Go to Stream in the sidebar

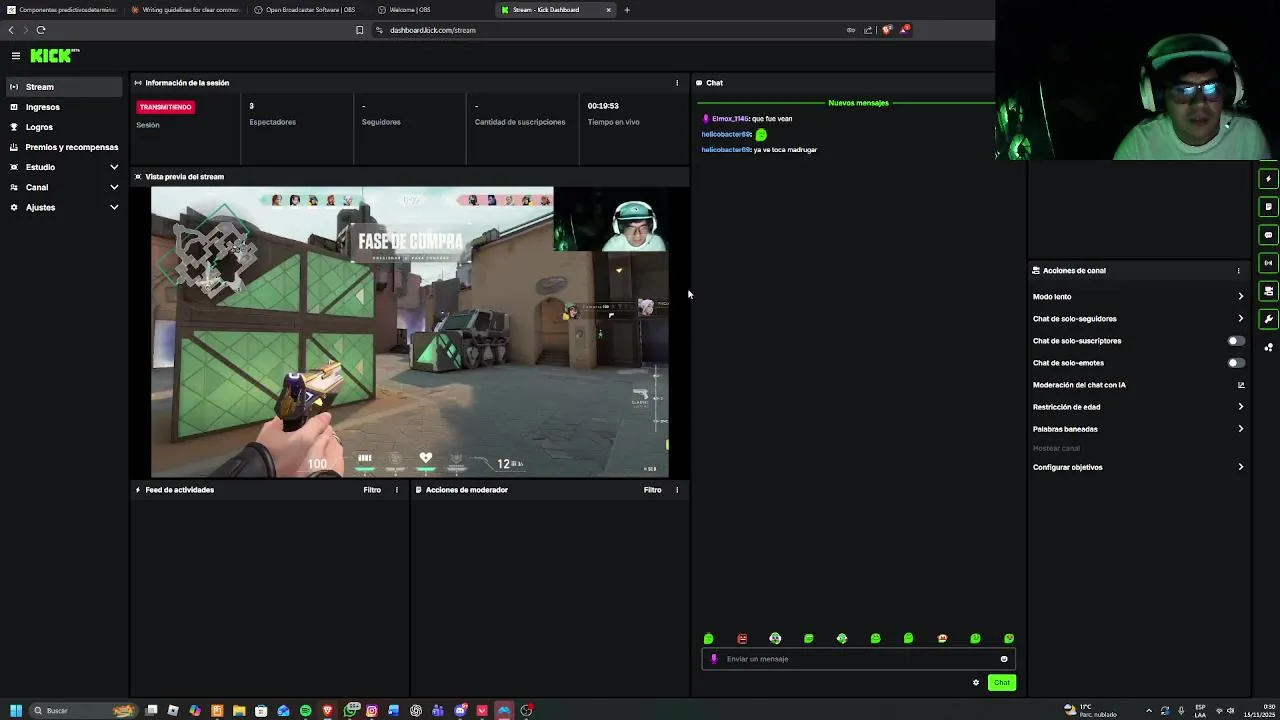point(64,87)
